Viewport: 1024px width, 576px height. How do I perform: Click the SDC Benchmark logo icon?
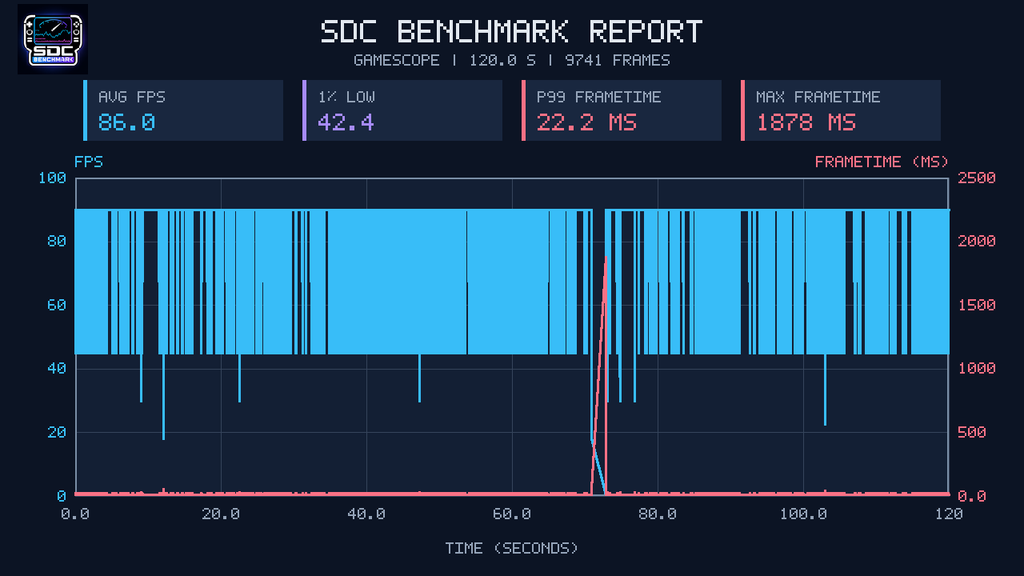pyautogui.click(x=53, y=40)
